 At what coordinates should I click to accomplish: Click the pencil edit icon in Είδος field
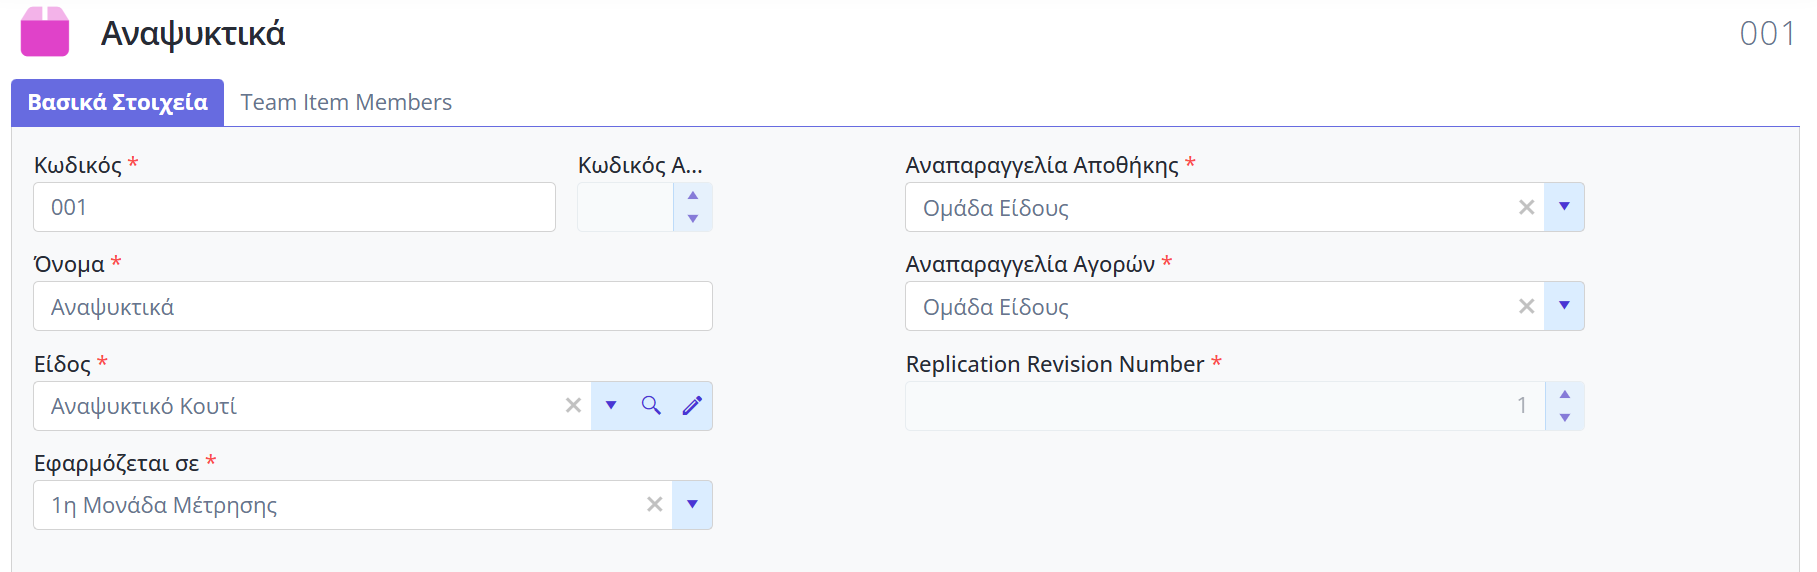(x=692, y=406)
